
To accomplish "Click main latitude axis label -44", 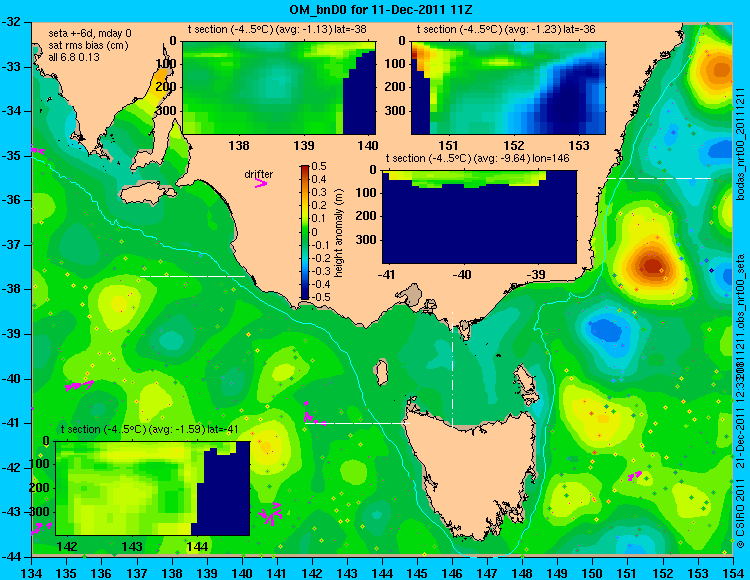I will 13,557.
